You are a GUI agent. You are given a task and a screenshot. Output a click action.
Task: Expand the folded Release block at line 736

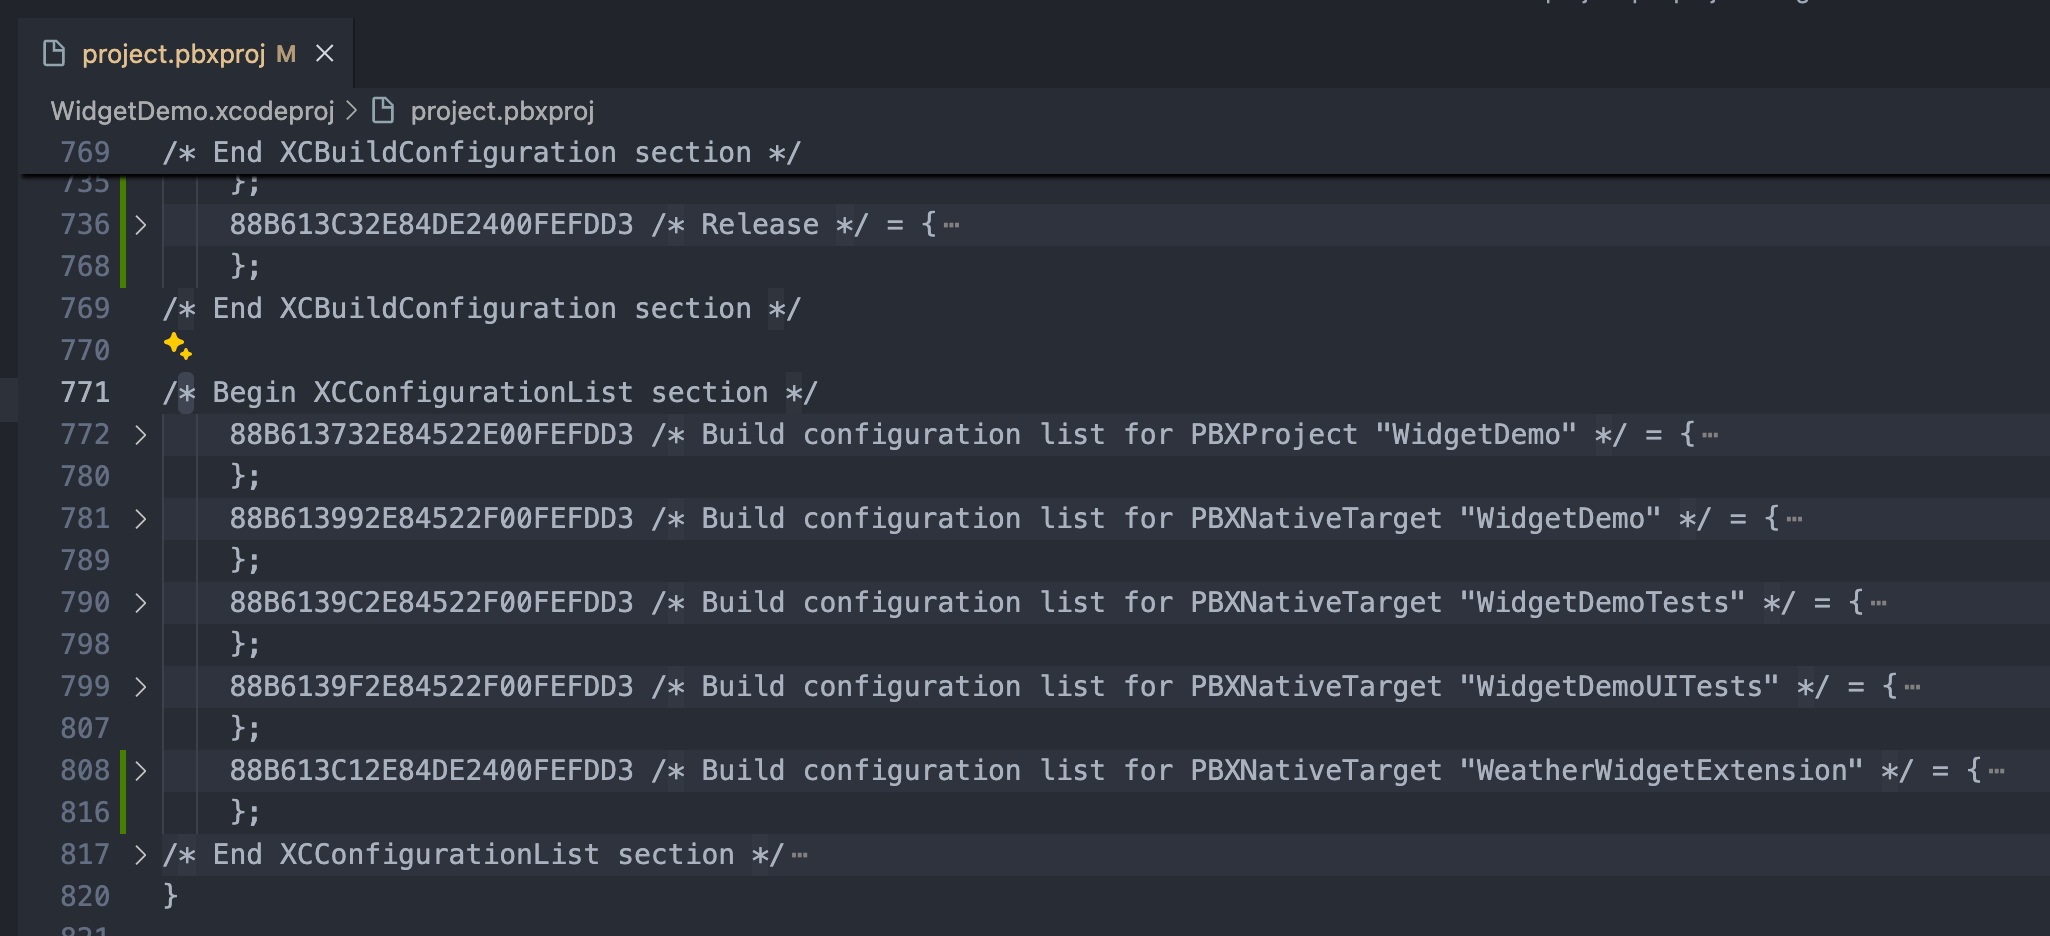141,225
